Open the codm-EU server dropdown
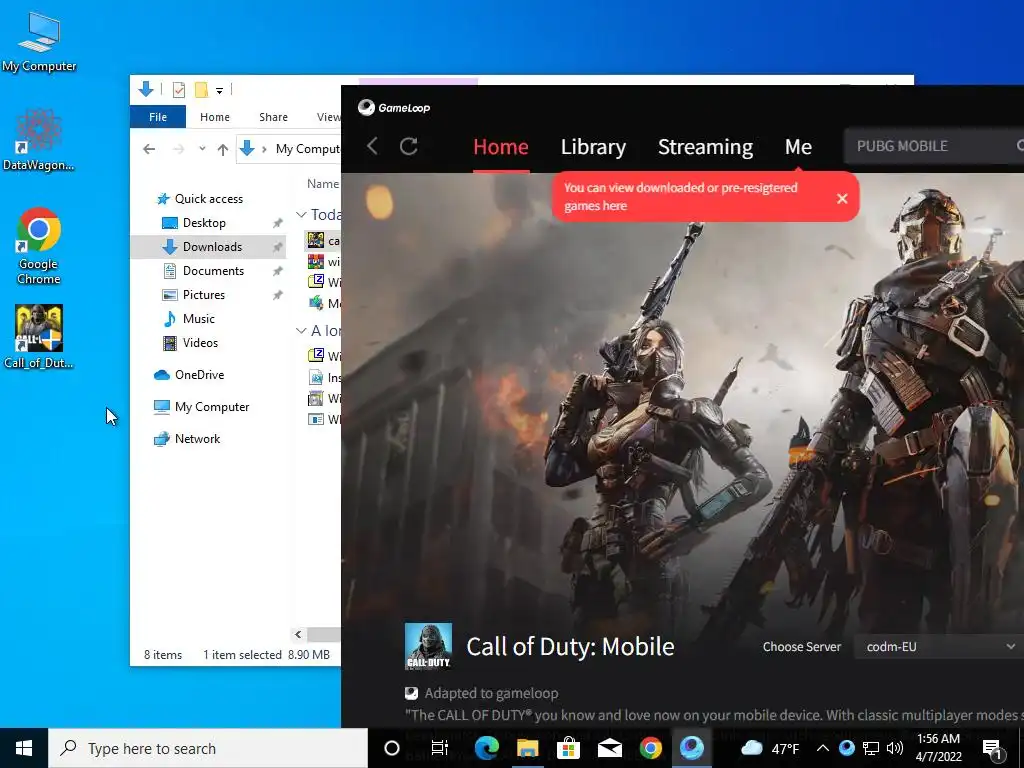The image size is (1024, 768). click(x=939, y=647)
